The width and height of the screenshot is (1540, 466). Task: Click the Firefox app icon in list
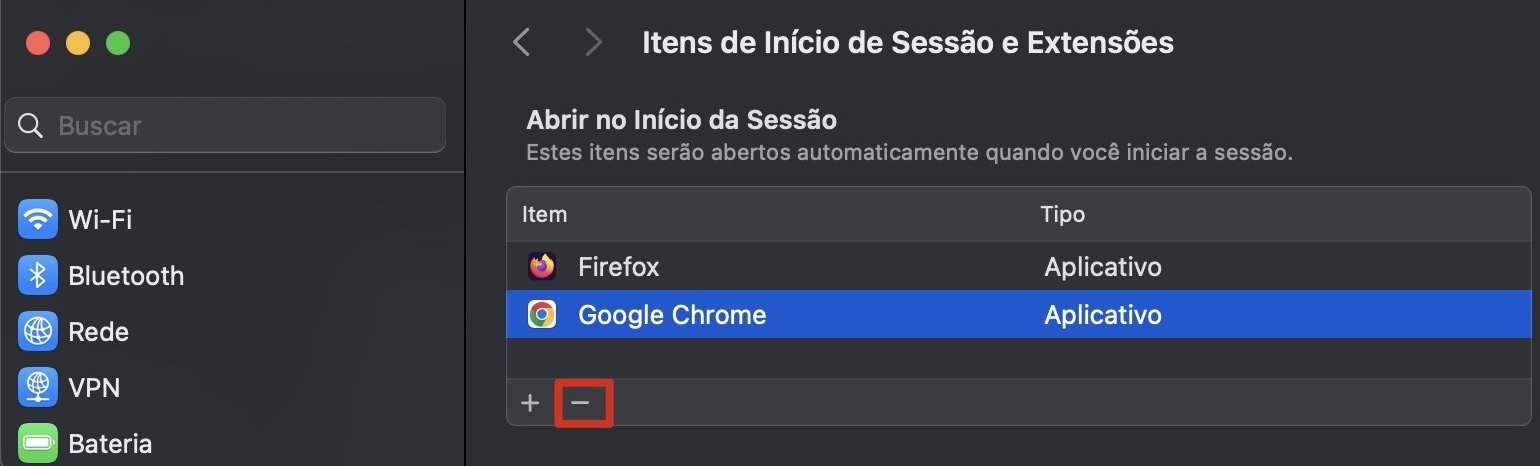tap(542, 267)
